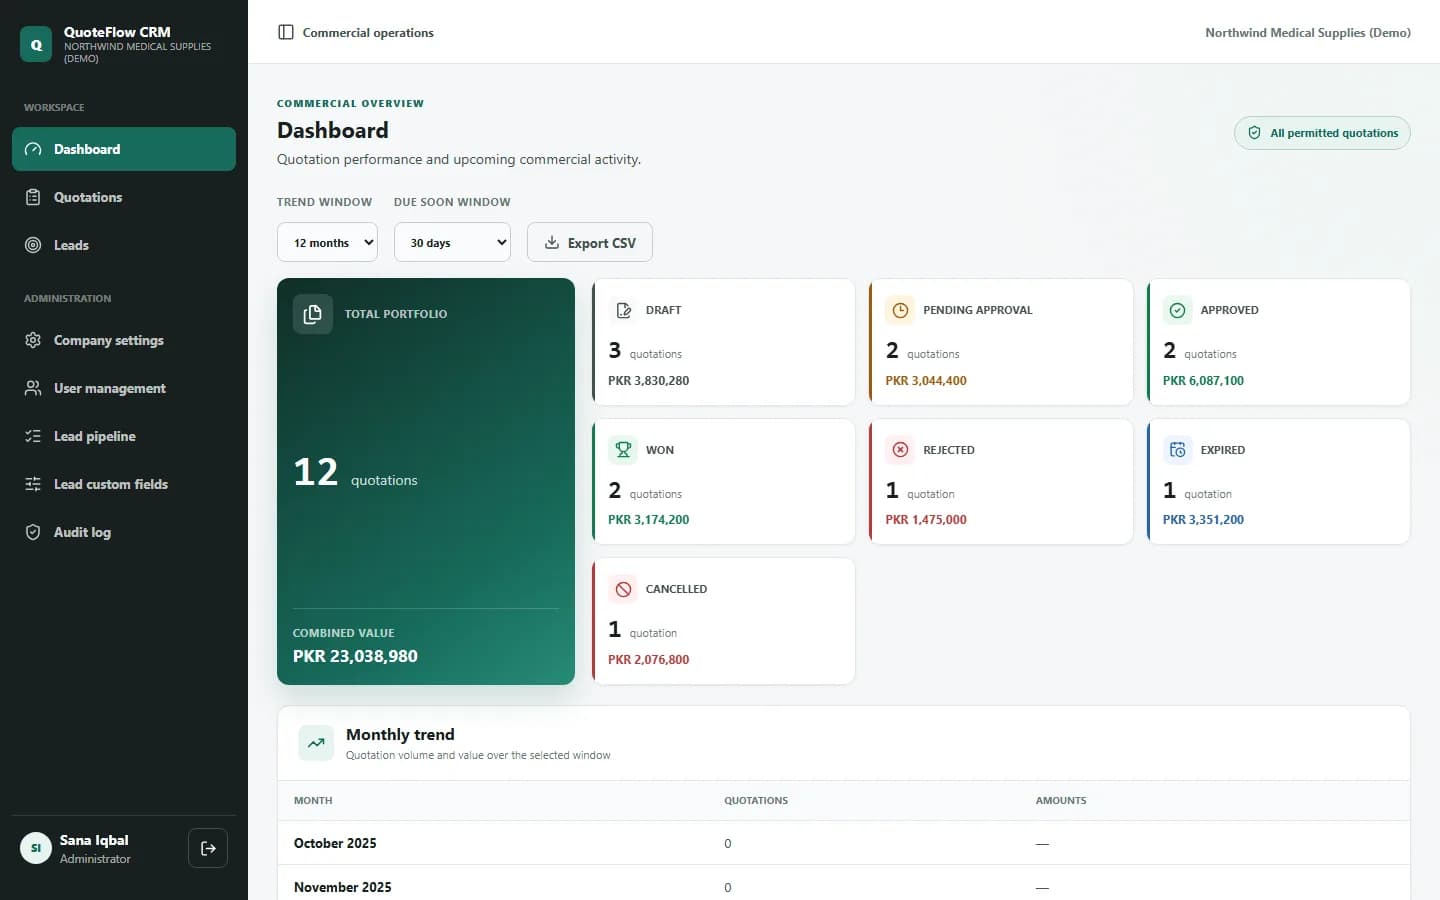Click the Lead pipeline list icon

point(33,436)
